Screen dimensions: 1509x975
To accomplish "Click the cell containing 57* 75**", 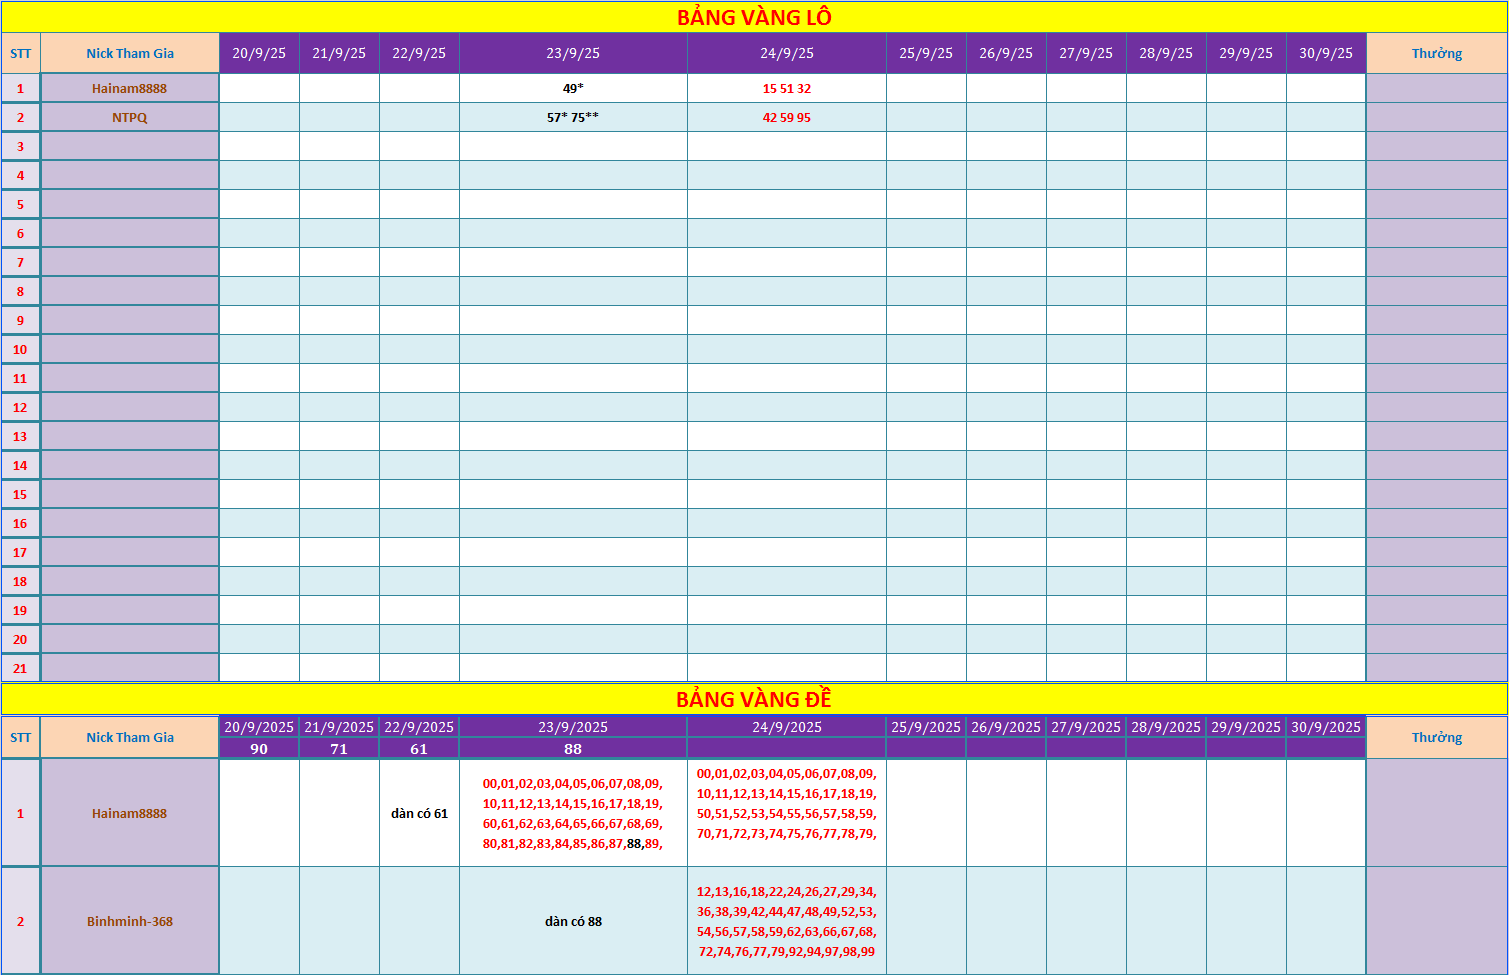I will 573,117.
